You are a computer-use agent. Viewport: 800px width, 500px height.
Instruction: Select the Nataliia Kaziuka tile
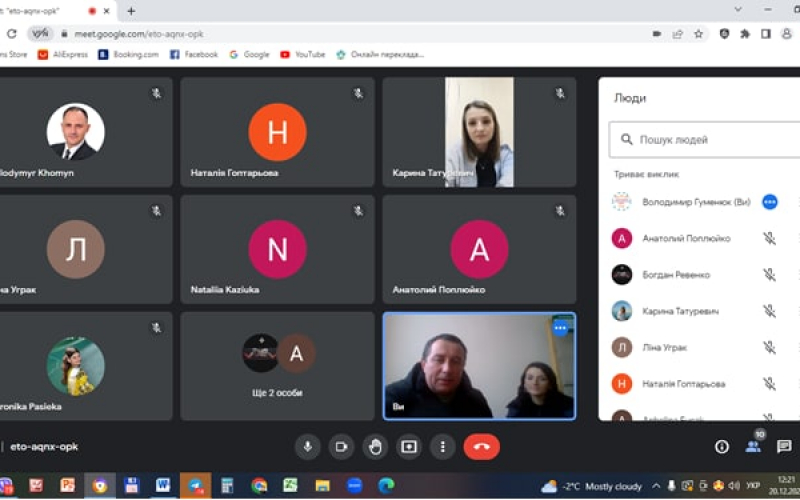[278, 249]
